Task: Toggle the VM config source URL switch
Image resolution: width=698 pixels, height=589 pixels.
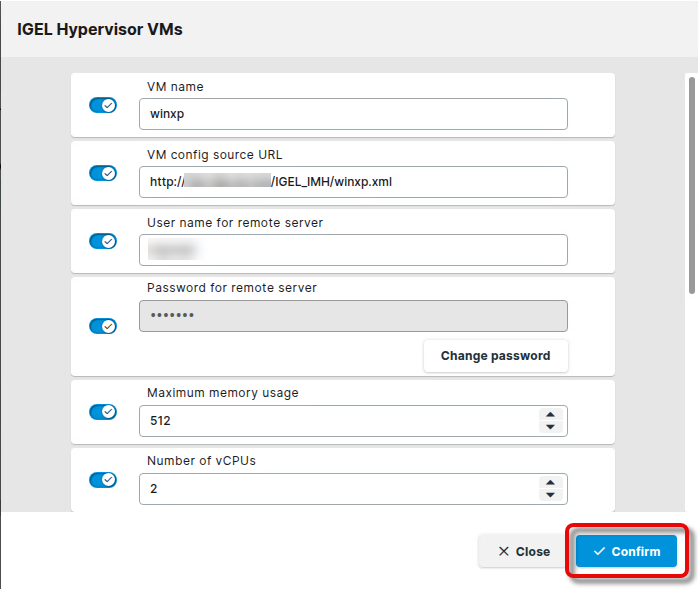Action: (x=103, y=173)
